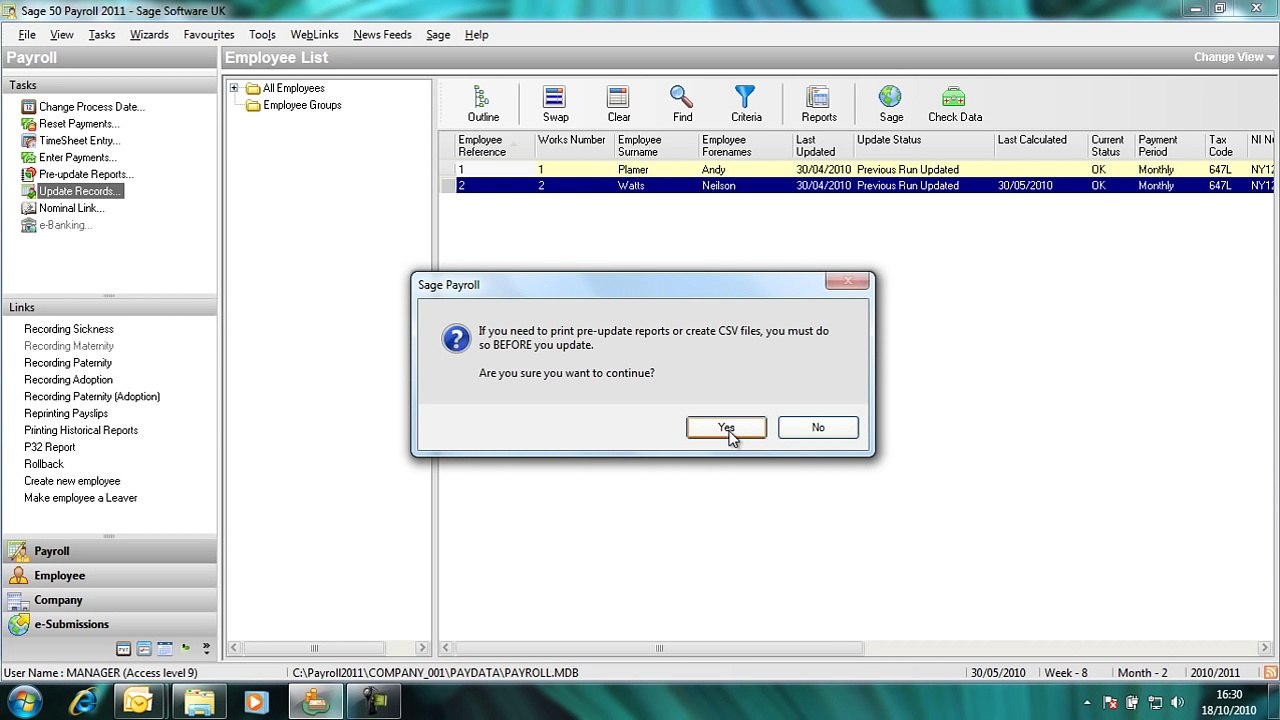This screenshot has width=1280, height=720.
Task: Open Windows Media Player taskbar icon
Action: pos(255,702)
